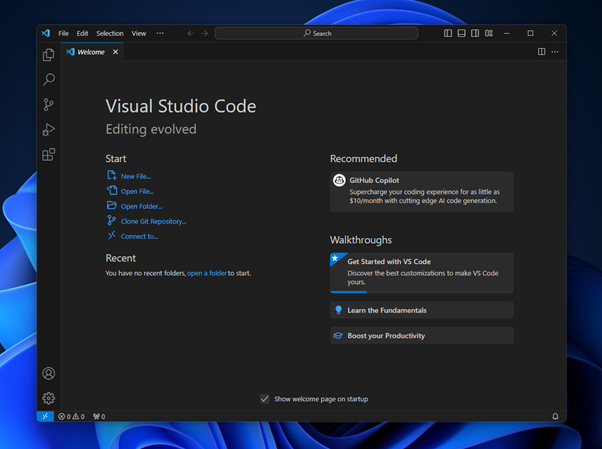Open the Explorer view in activity bar
The height and width of the screenshot is (449, 602).
pos(48,55)
